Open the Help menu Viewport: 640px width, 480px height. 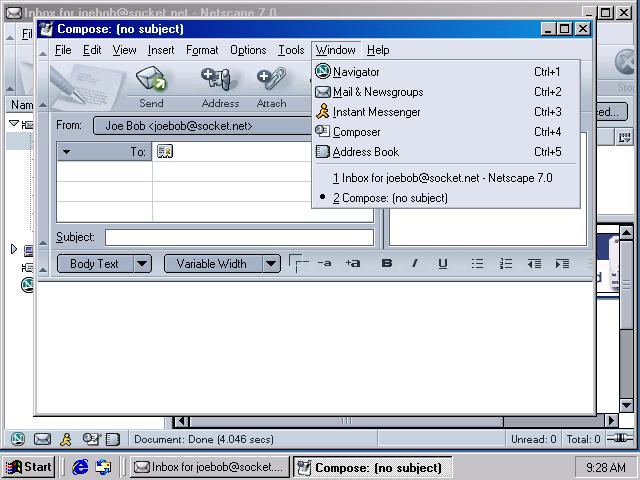[x=378, y=50]
